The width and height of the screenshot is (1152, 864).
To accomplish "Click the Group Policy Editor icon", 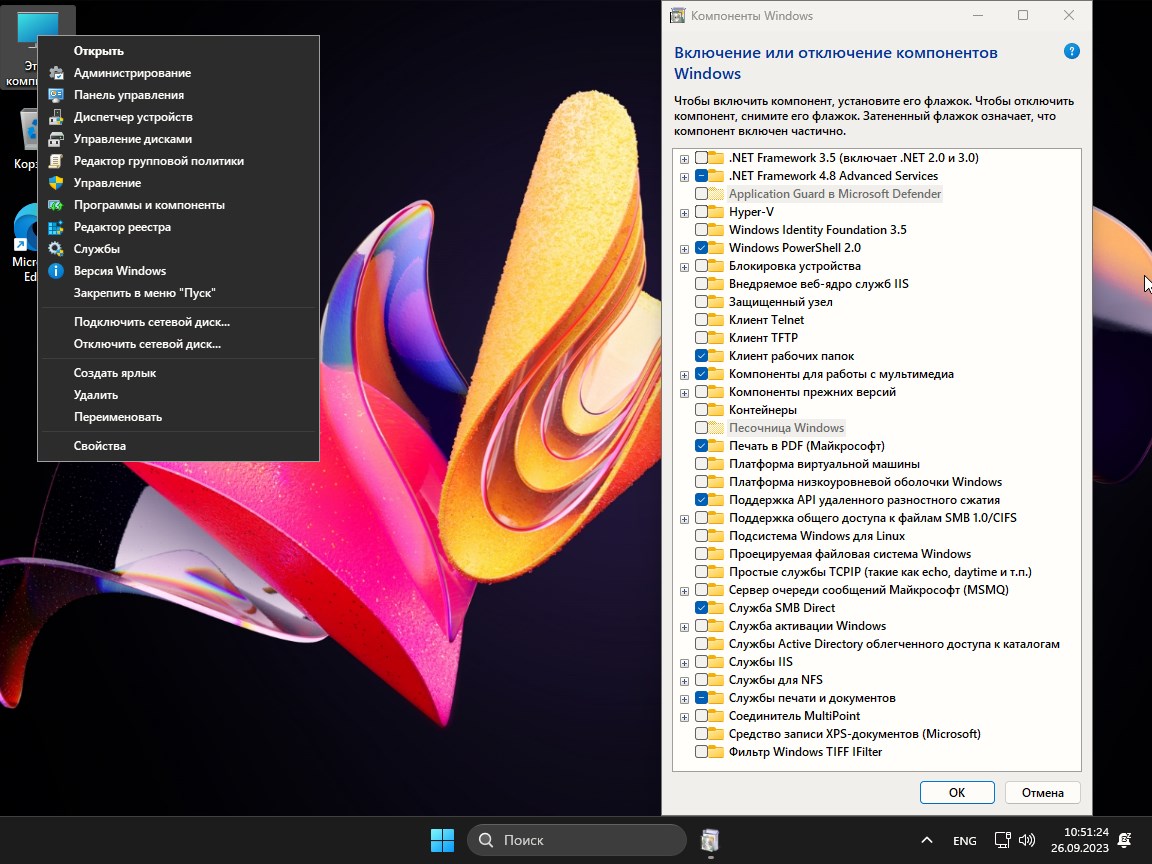I will [56, 161].
